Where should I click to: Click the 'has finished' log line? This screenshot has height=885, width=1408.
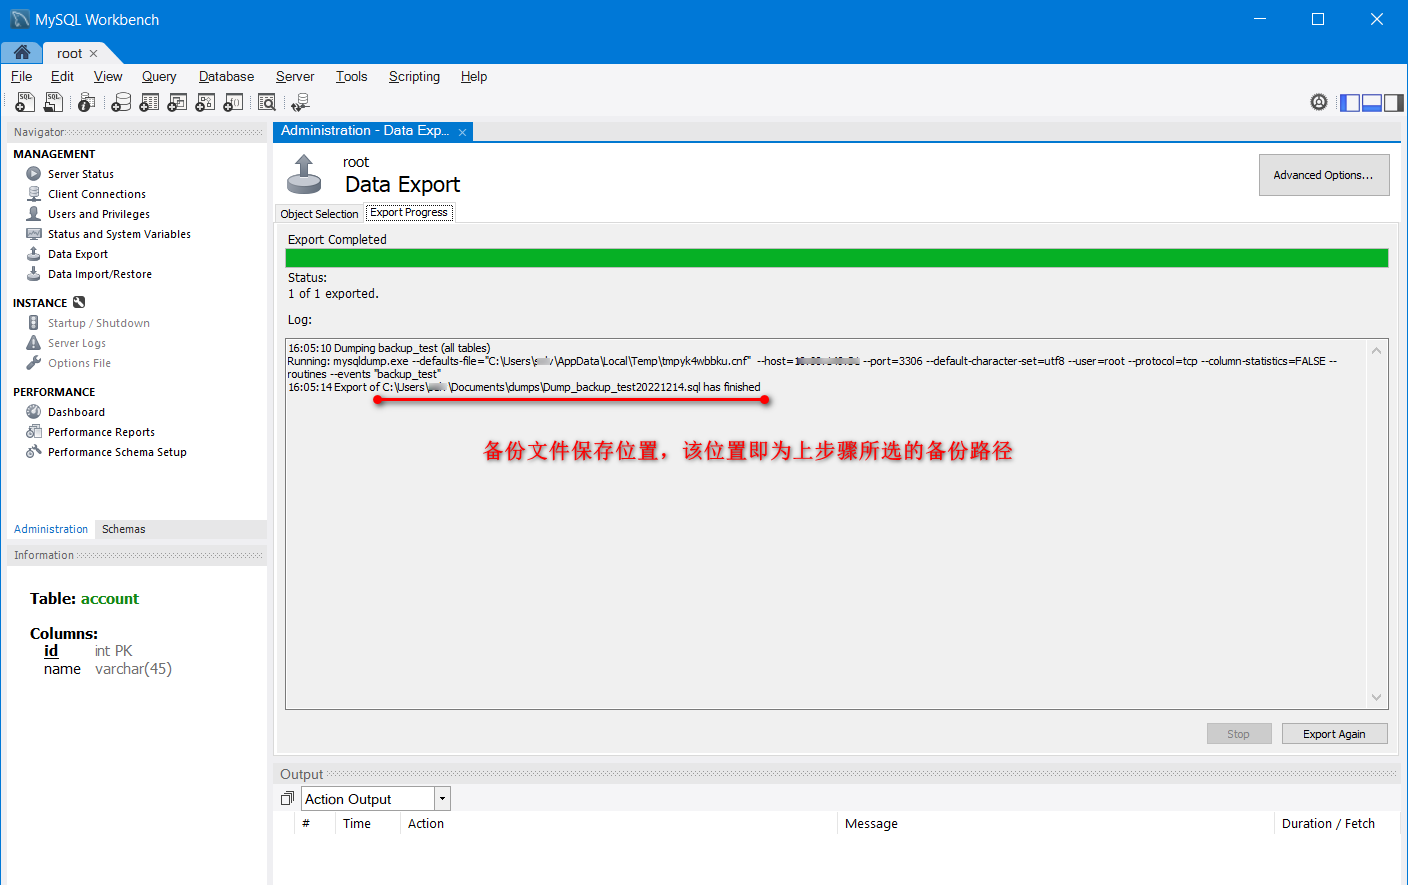[524, 387]
